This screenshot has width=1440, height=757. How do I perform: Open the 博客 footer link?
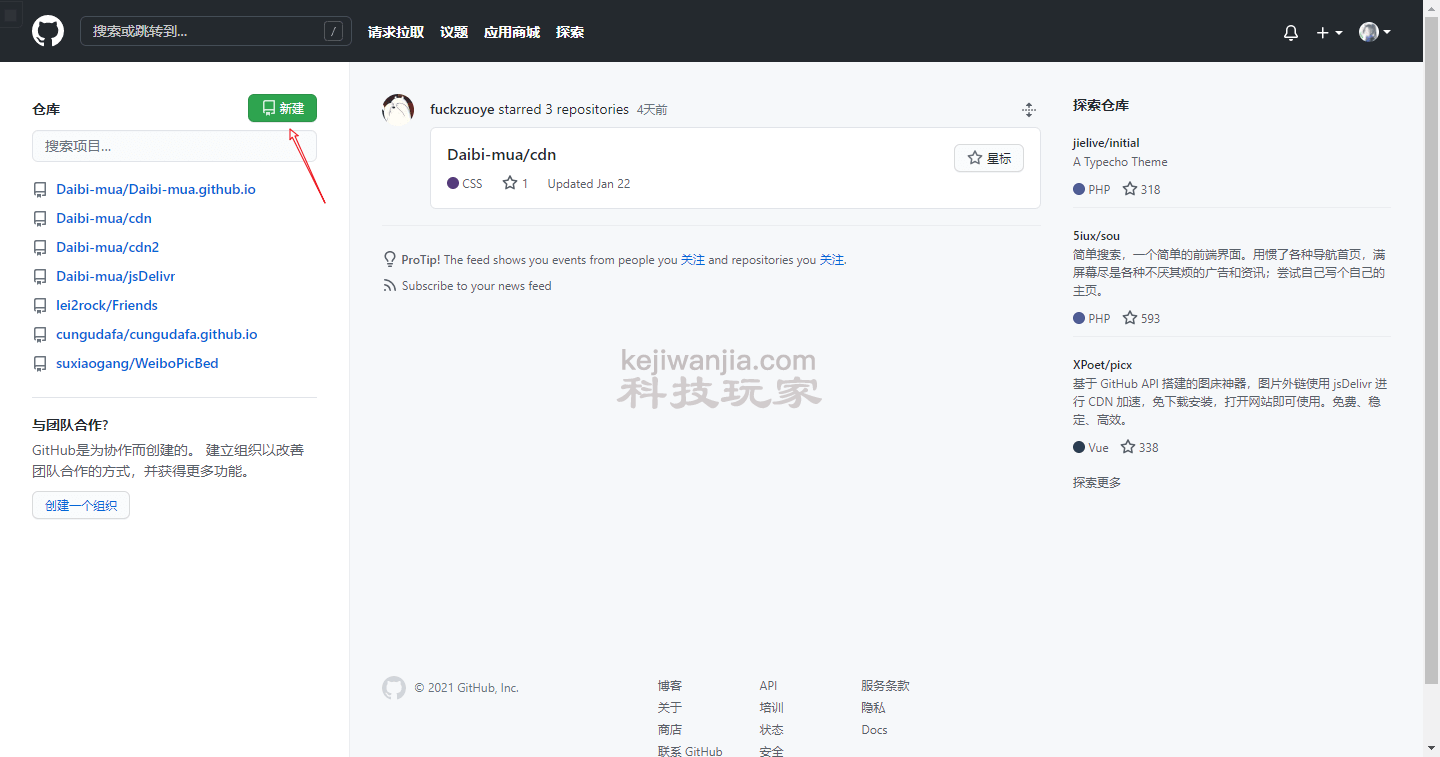tap(670, 686)
